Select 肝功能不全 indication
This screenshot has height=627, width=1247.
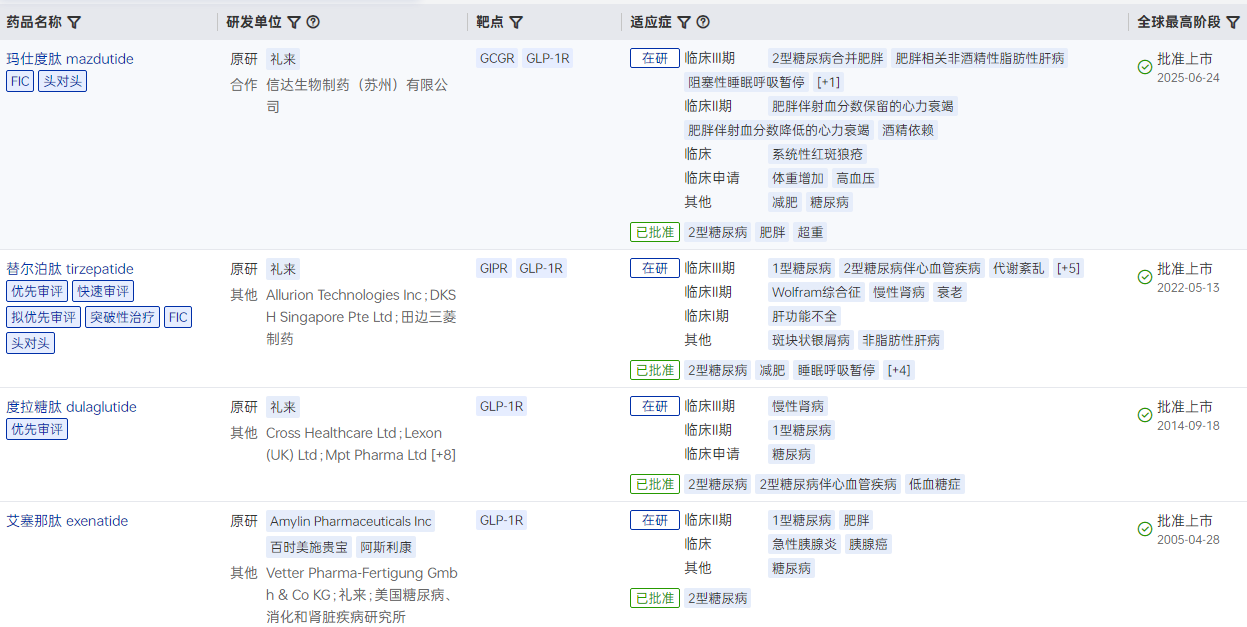[804, 316]
